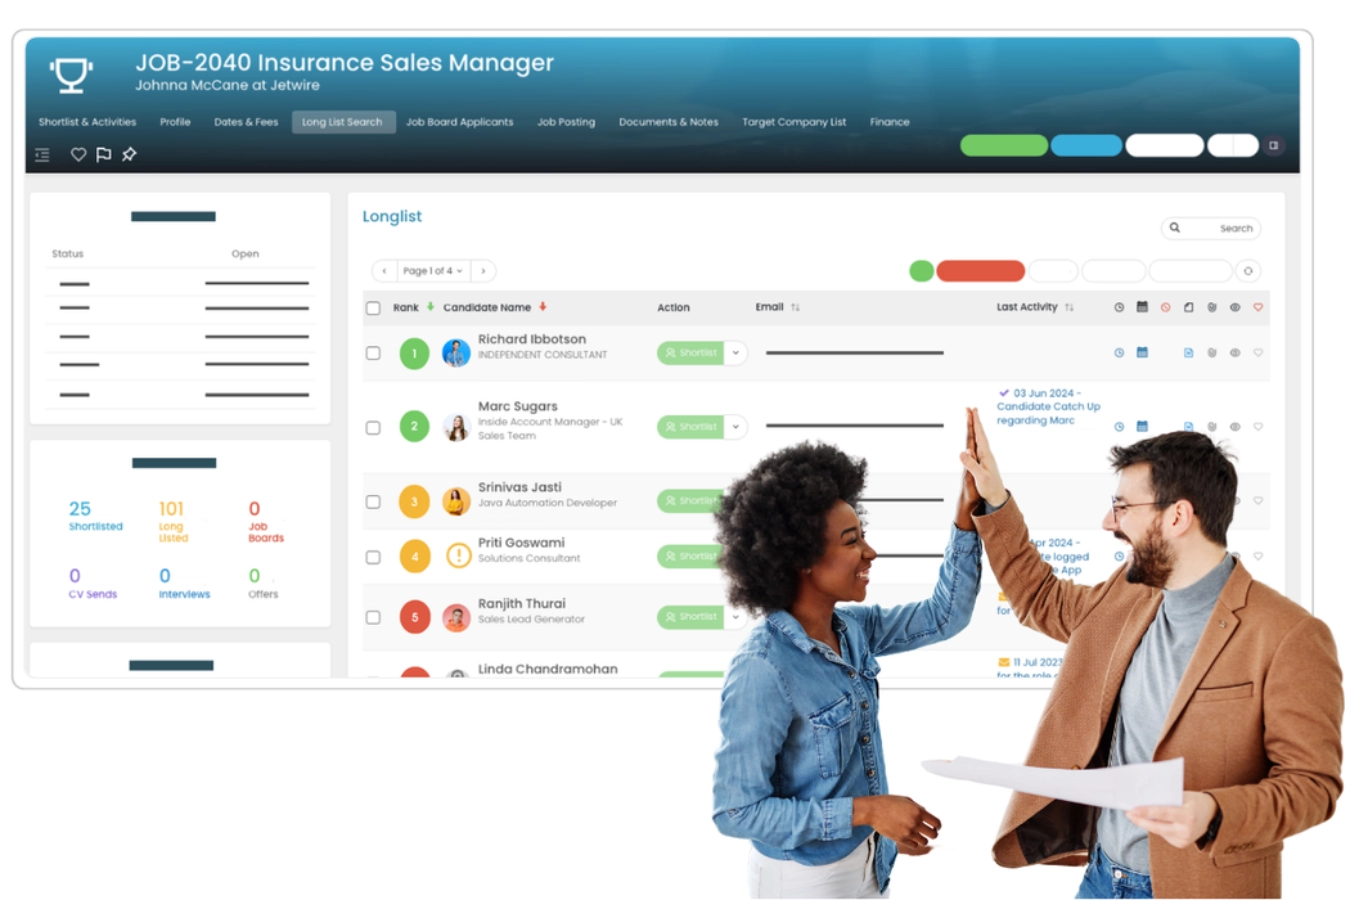
Task: Click the Shortlist button for Richard Ibbotson
Action: point(690,353)
